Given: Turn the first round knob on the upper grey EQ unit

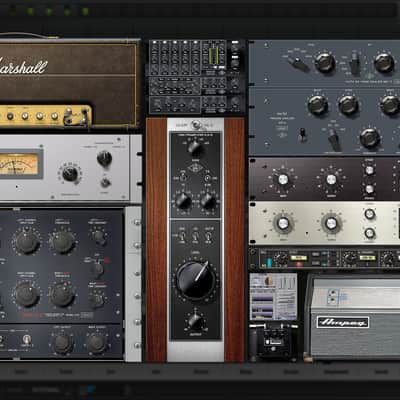Looking at the screenshot, I should click(325, 63).
